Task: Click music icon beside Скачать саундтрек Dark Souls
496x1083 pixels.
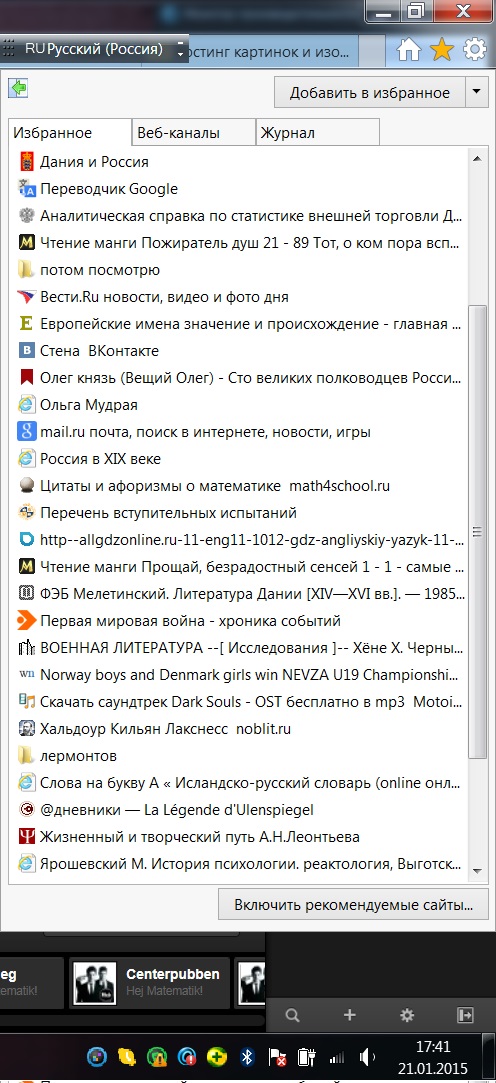Action: (26, 702)
